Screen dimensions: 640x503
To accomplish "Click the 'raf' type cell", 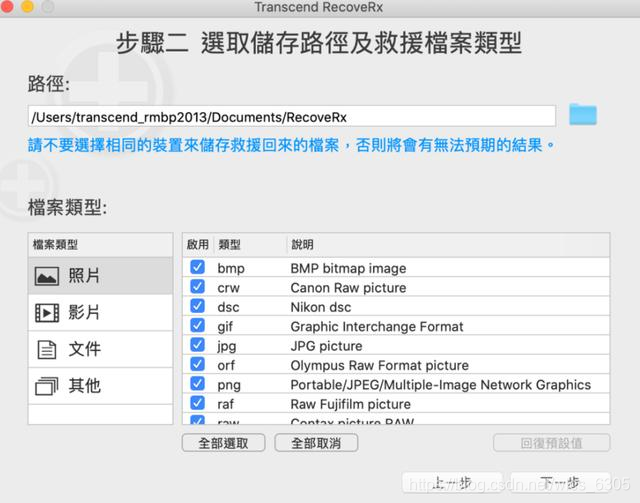I will [225, 404].
